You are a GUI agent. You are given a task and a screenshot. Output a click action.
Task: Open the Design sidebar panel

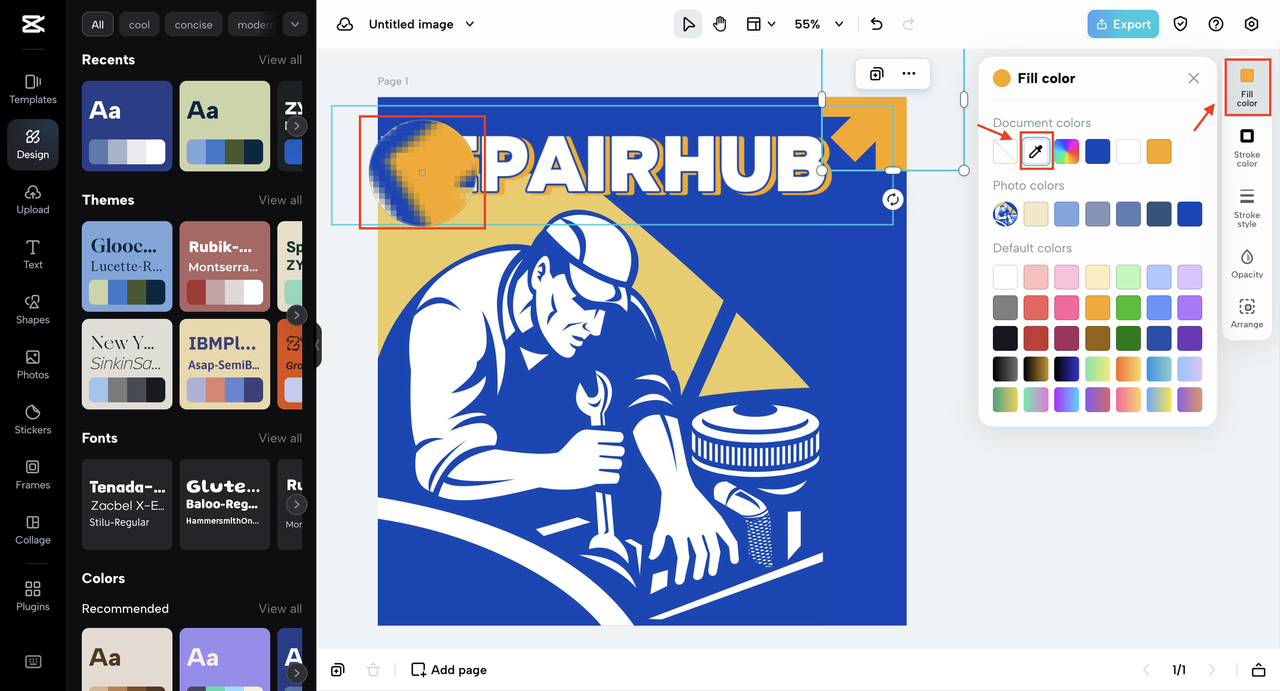pyautogui.click(x=33, y=144)
